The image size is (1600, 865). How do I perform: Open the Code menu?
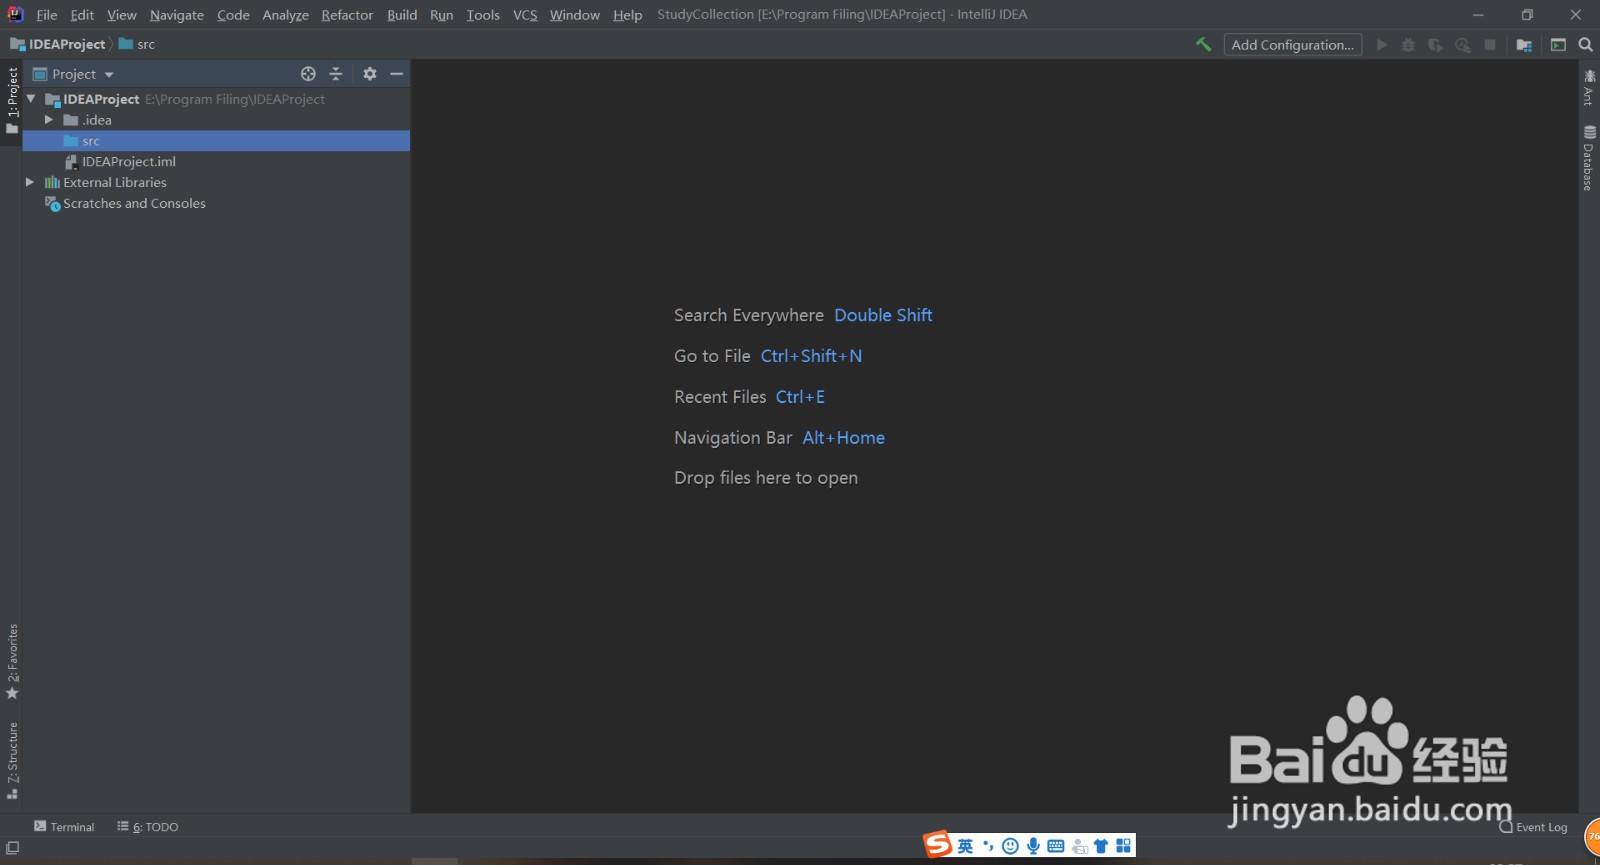pyautogui.click(x=233, y=15)
